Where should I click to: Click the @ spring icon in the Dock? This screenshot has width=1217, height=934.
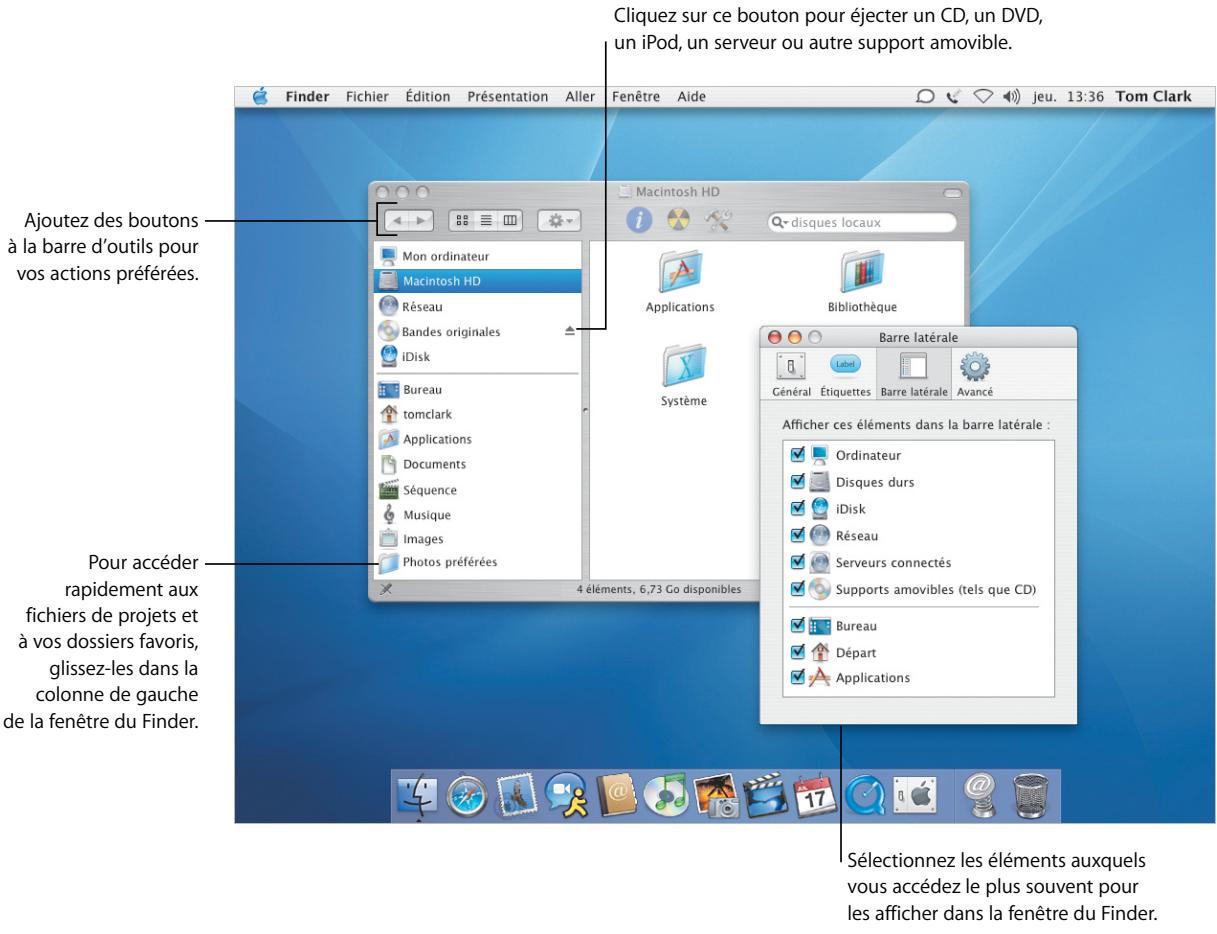click(x=982, y=796)
